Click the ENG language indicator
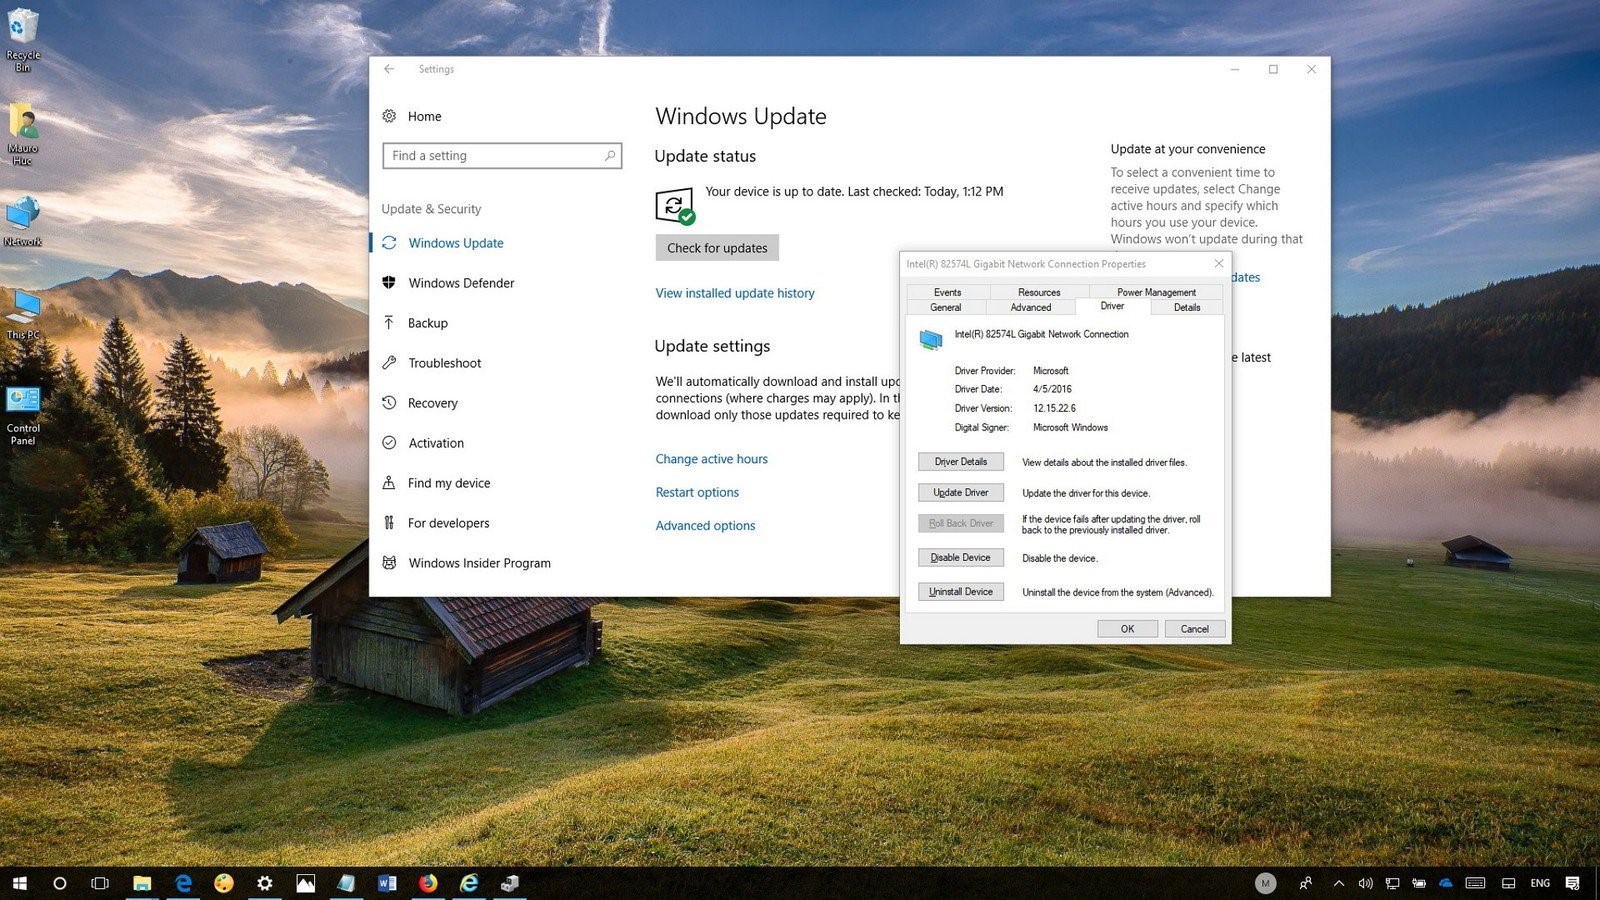Image resolution: width=1600 pixels, height=900 pixels. point(1540,883)
